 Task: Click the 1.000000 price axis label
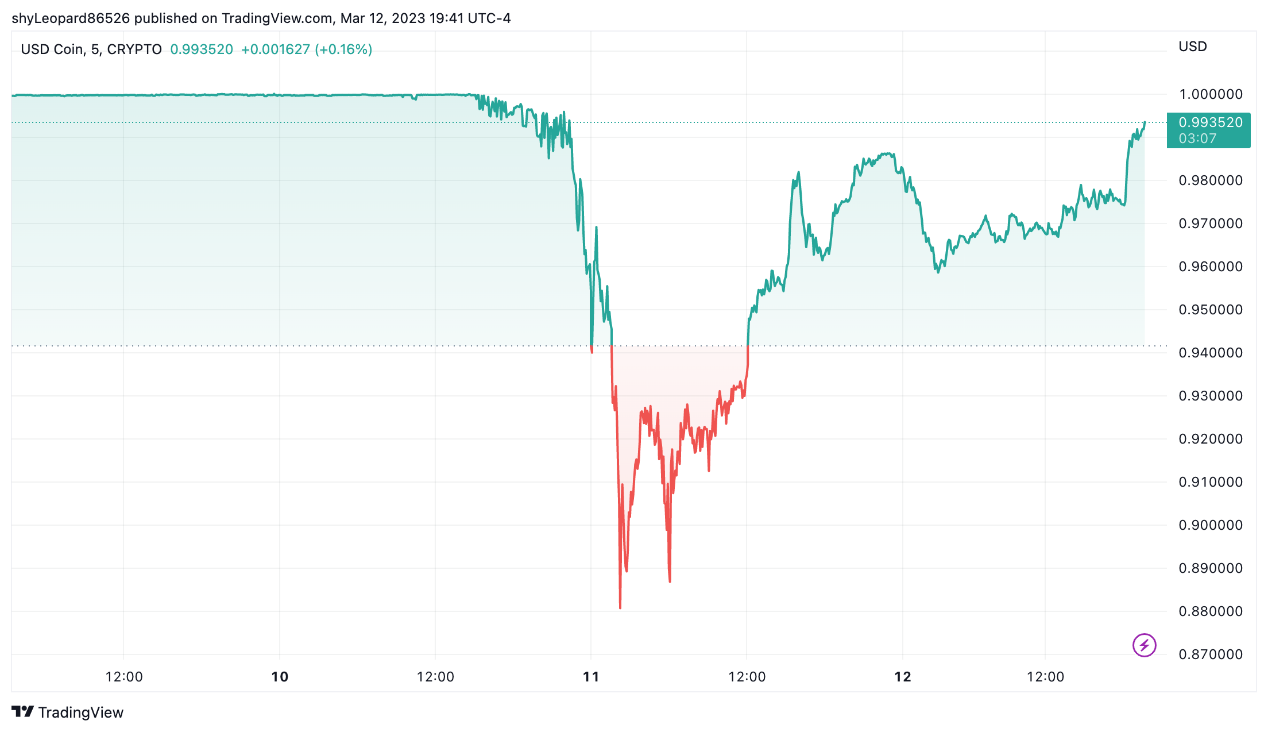pyautogui.click(x=1210, y=94)
